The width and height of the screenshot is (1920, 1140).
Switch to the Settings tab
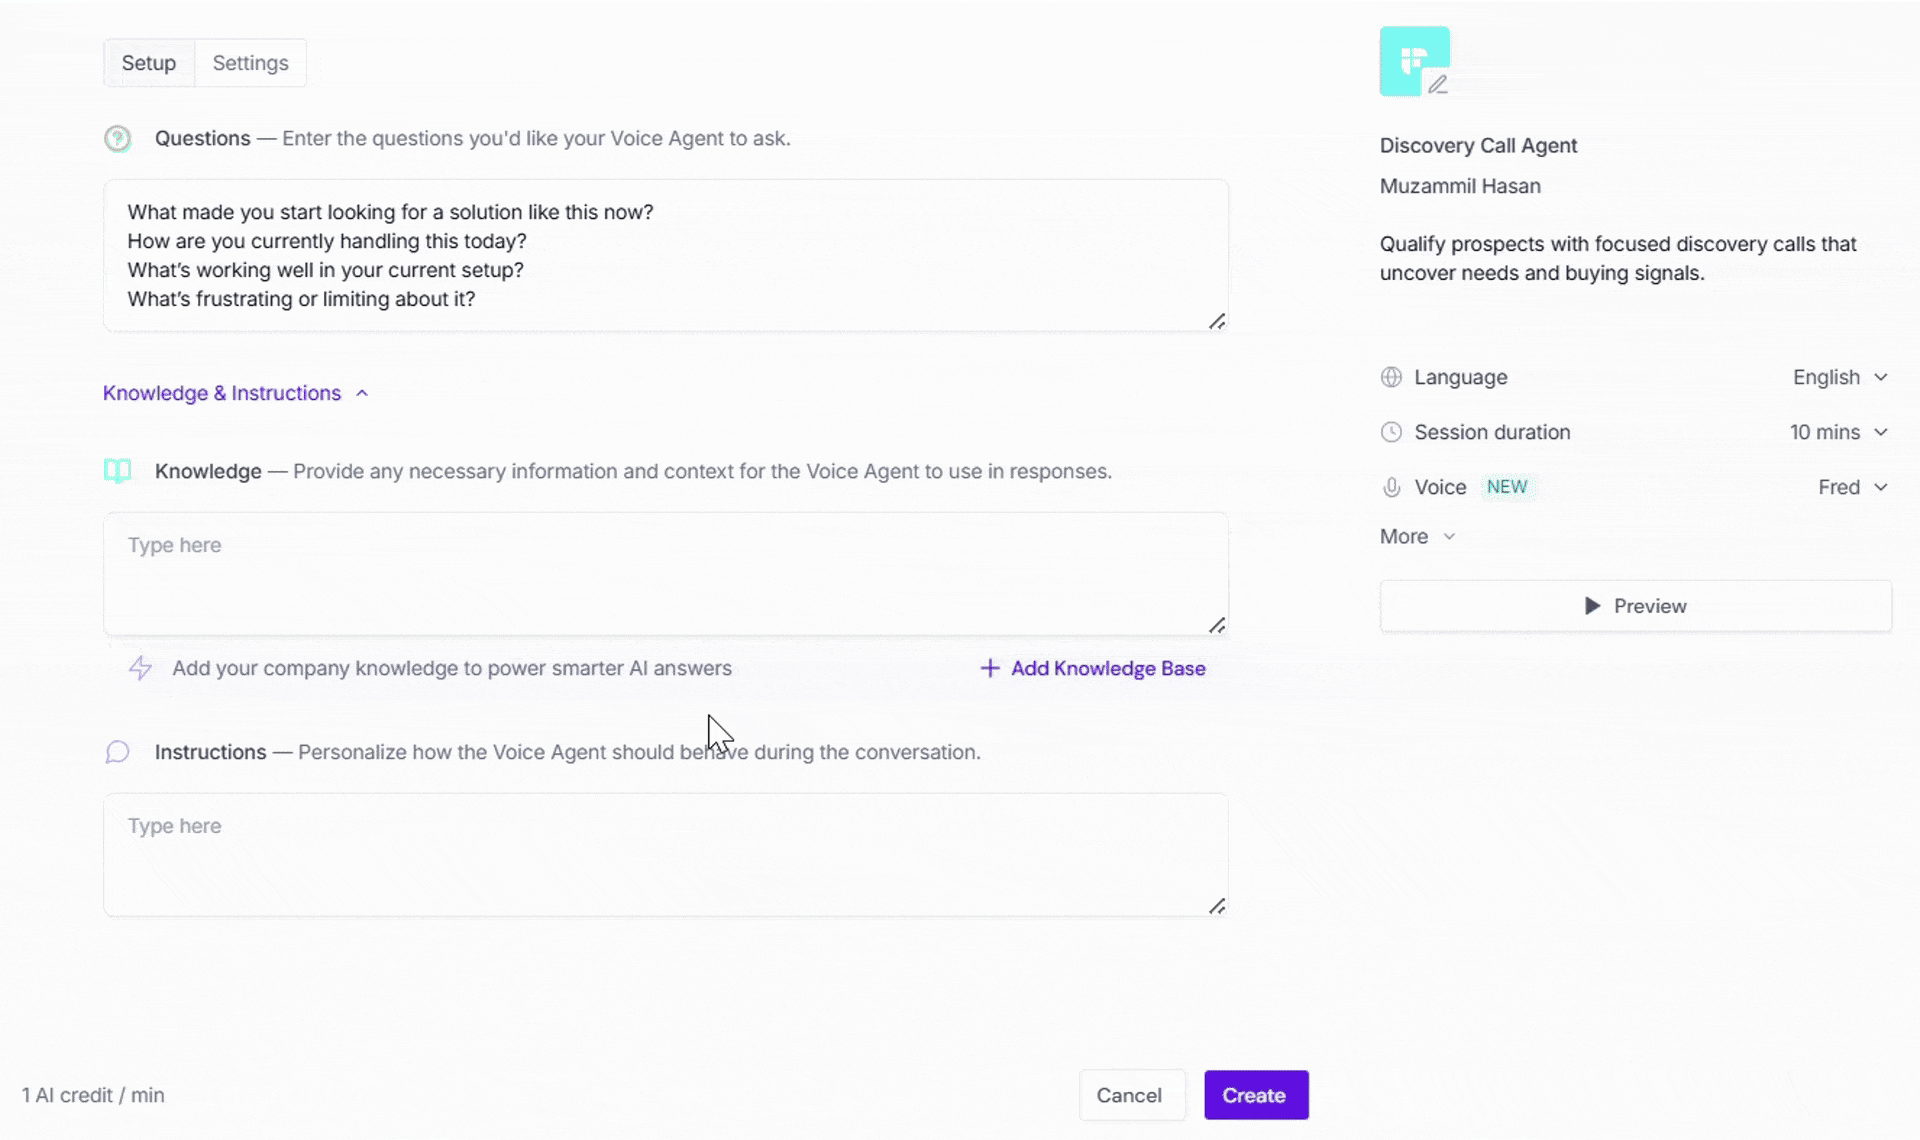tap(250, 63)
